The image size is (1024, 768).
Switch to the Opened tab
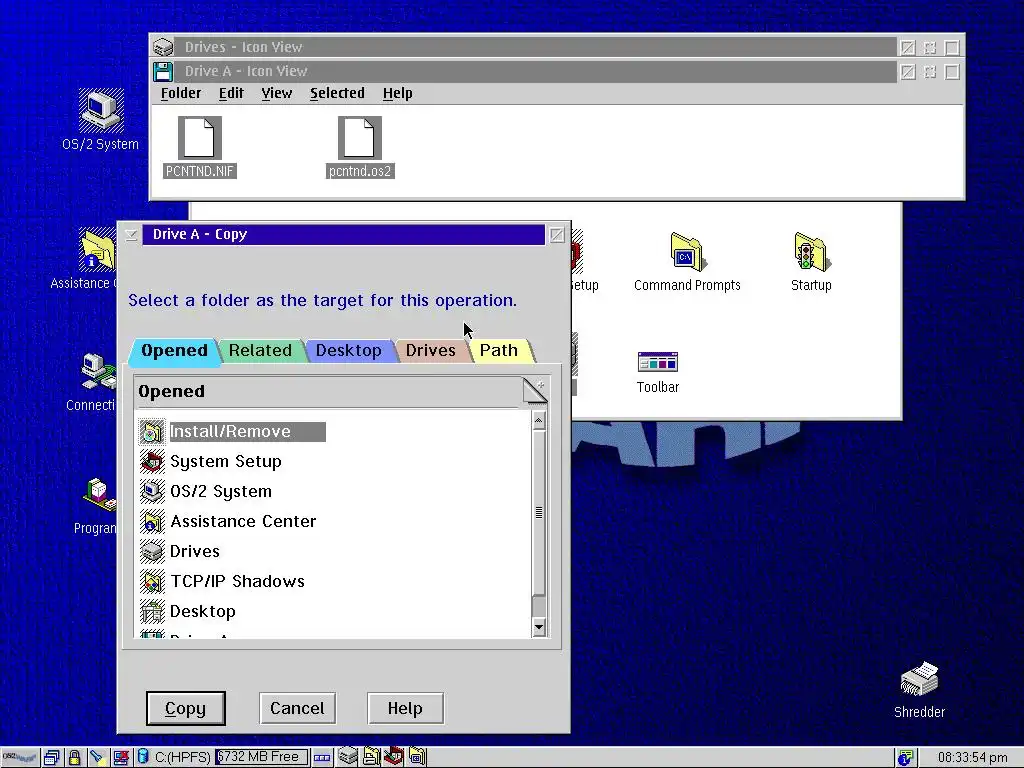tap(174, 351)
